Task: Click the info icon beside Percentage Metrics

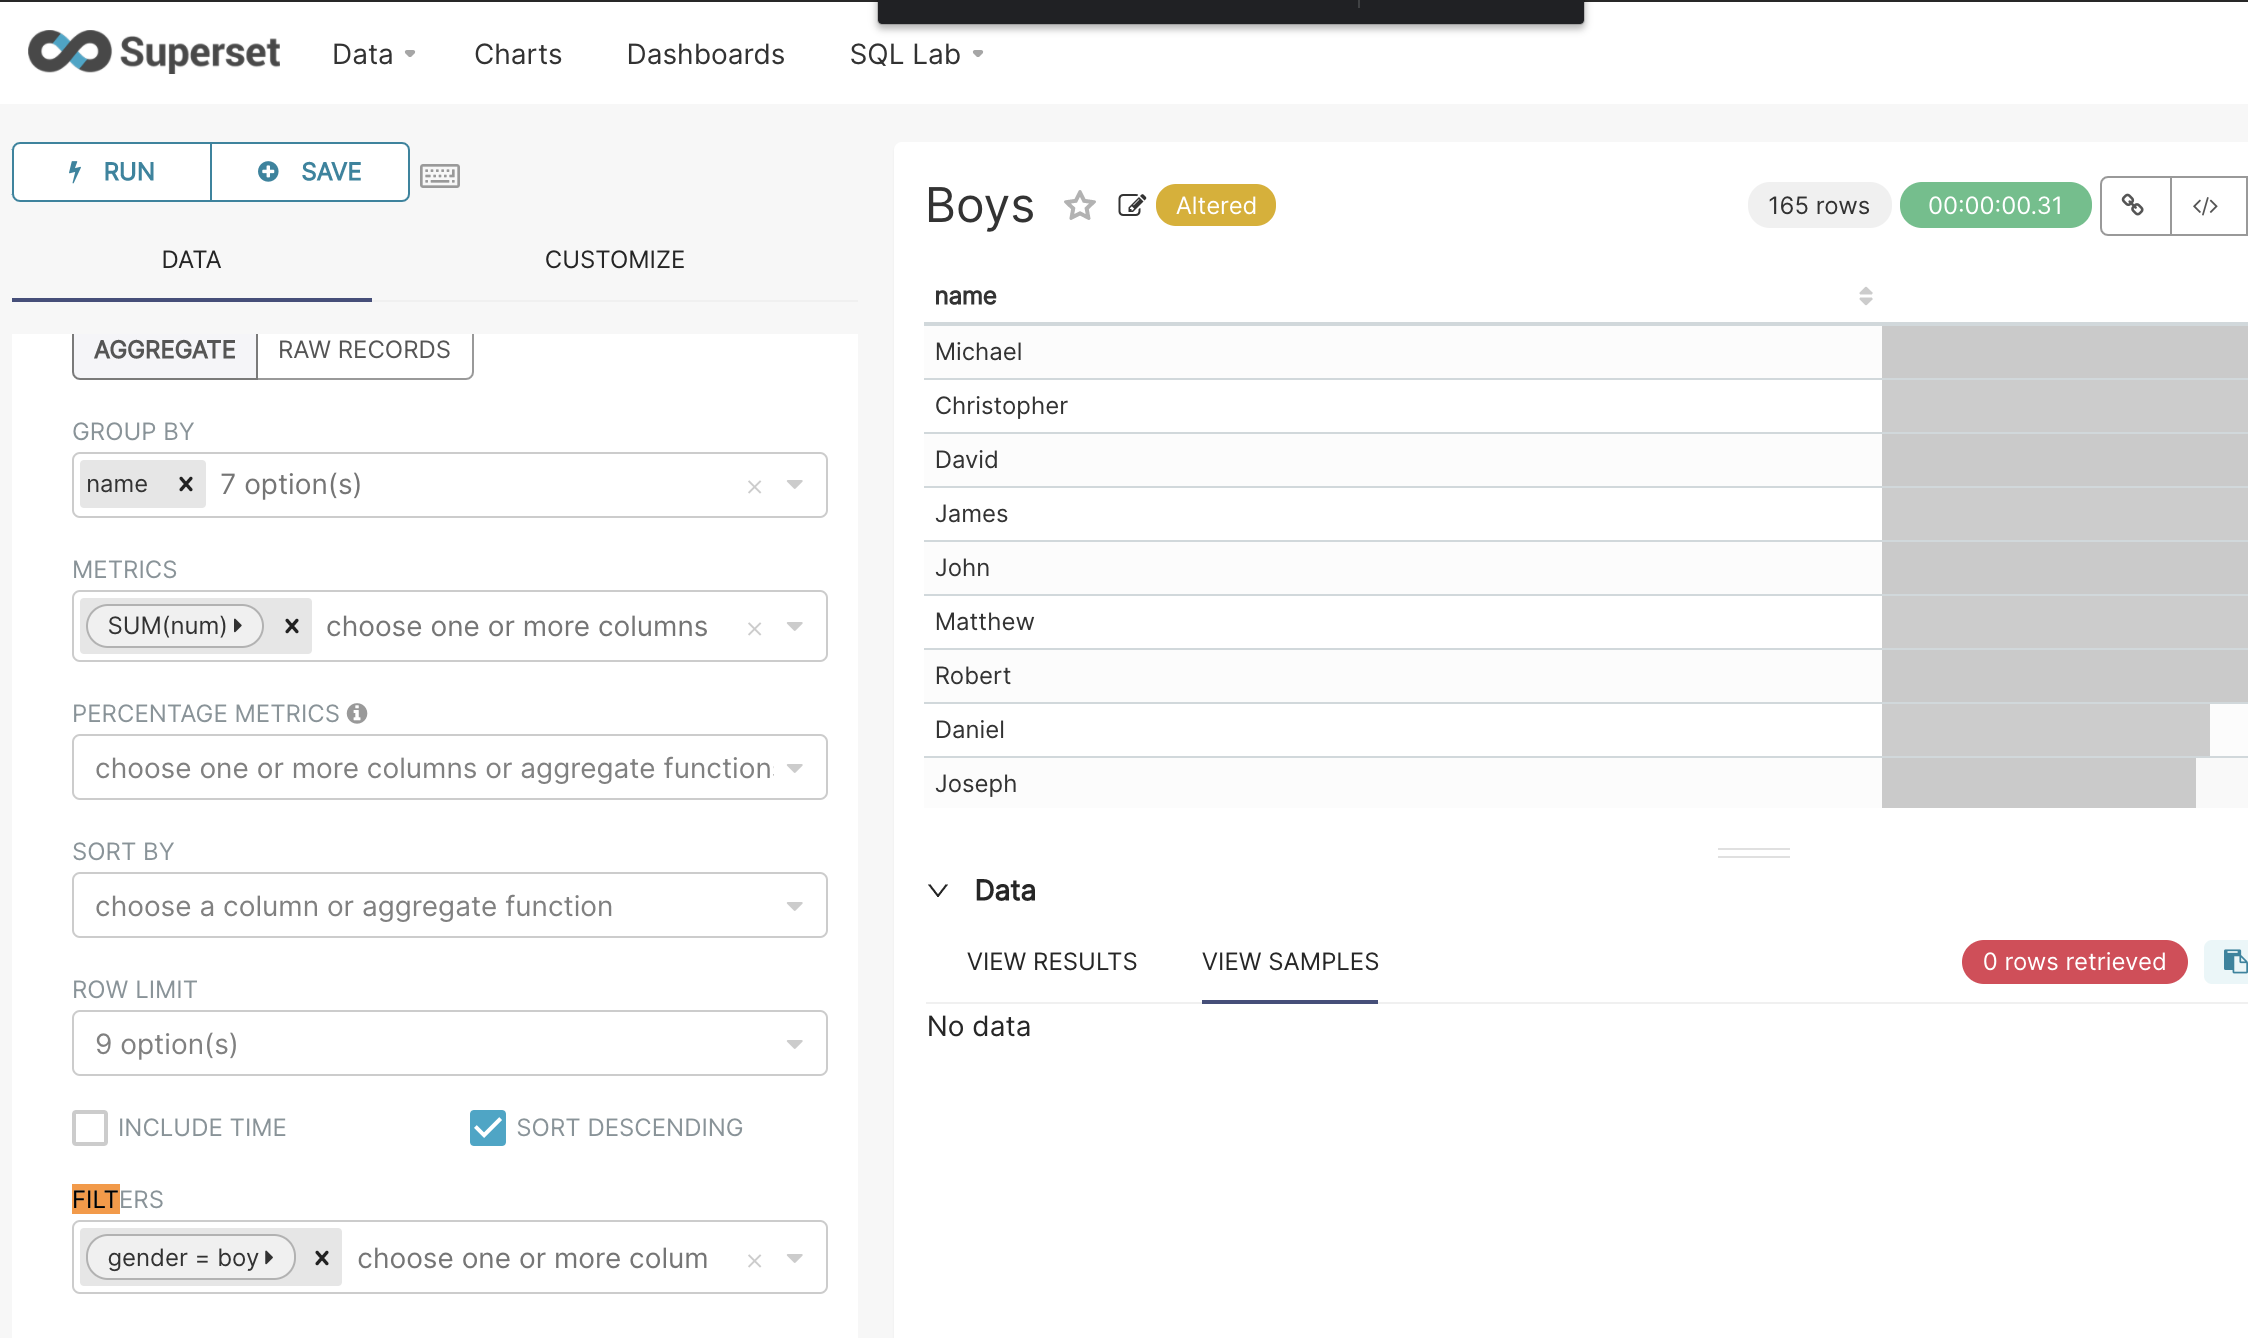Action: (x=358, y=713)
